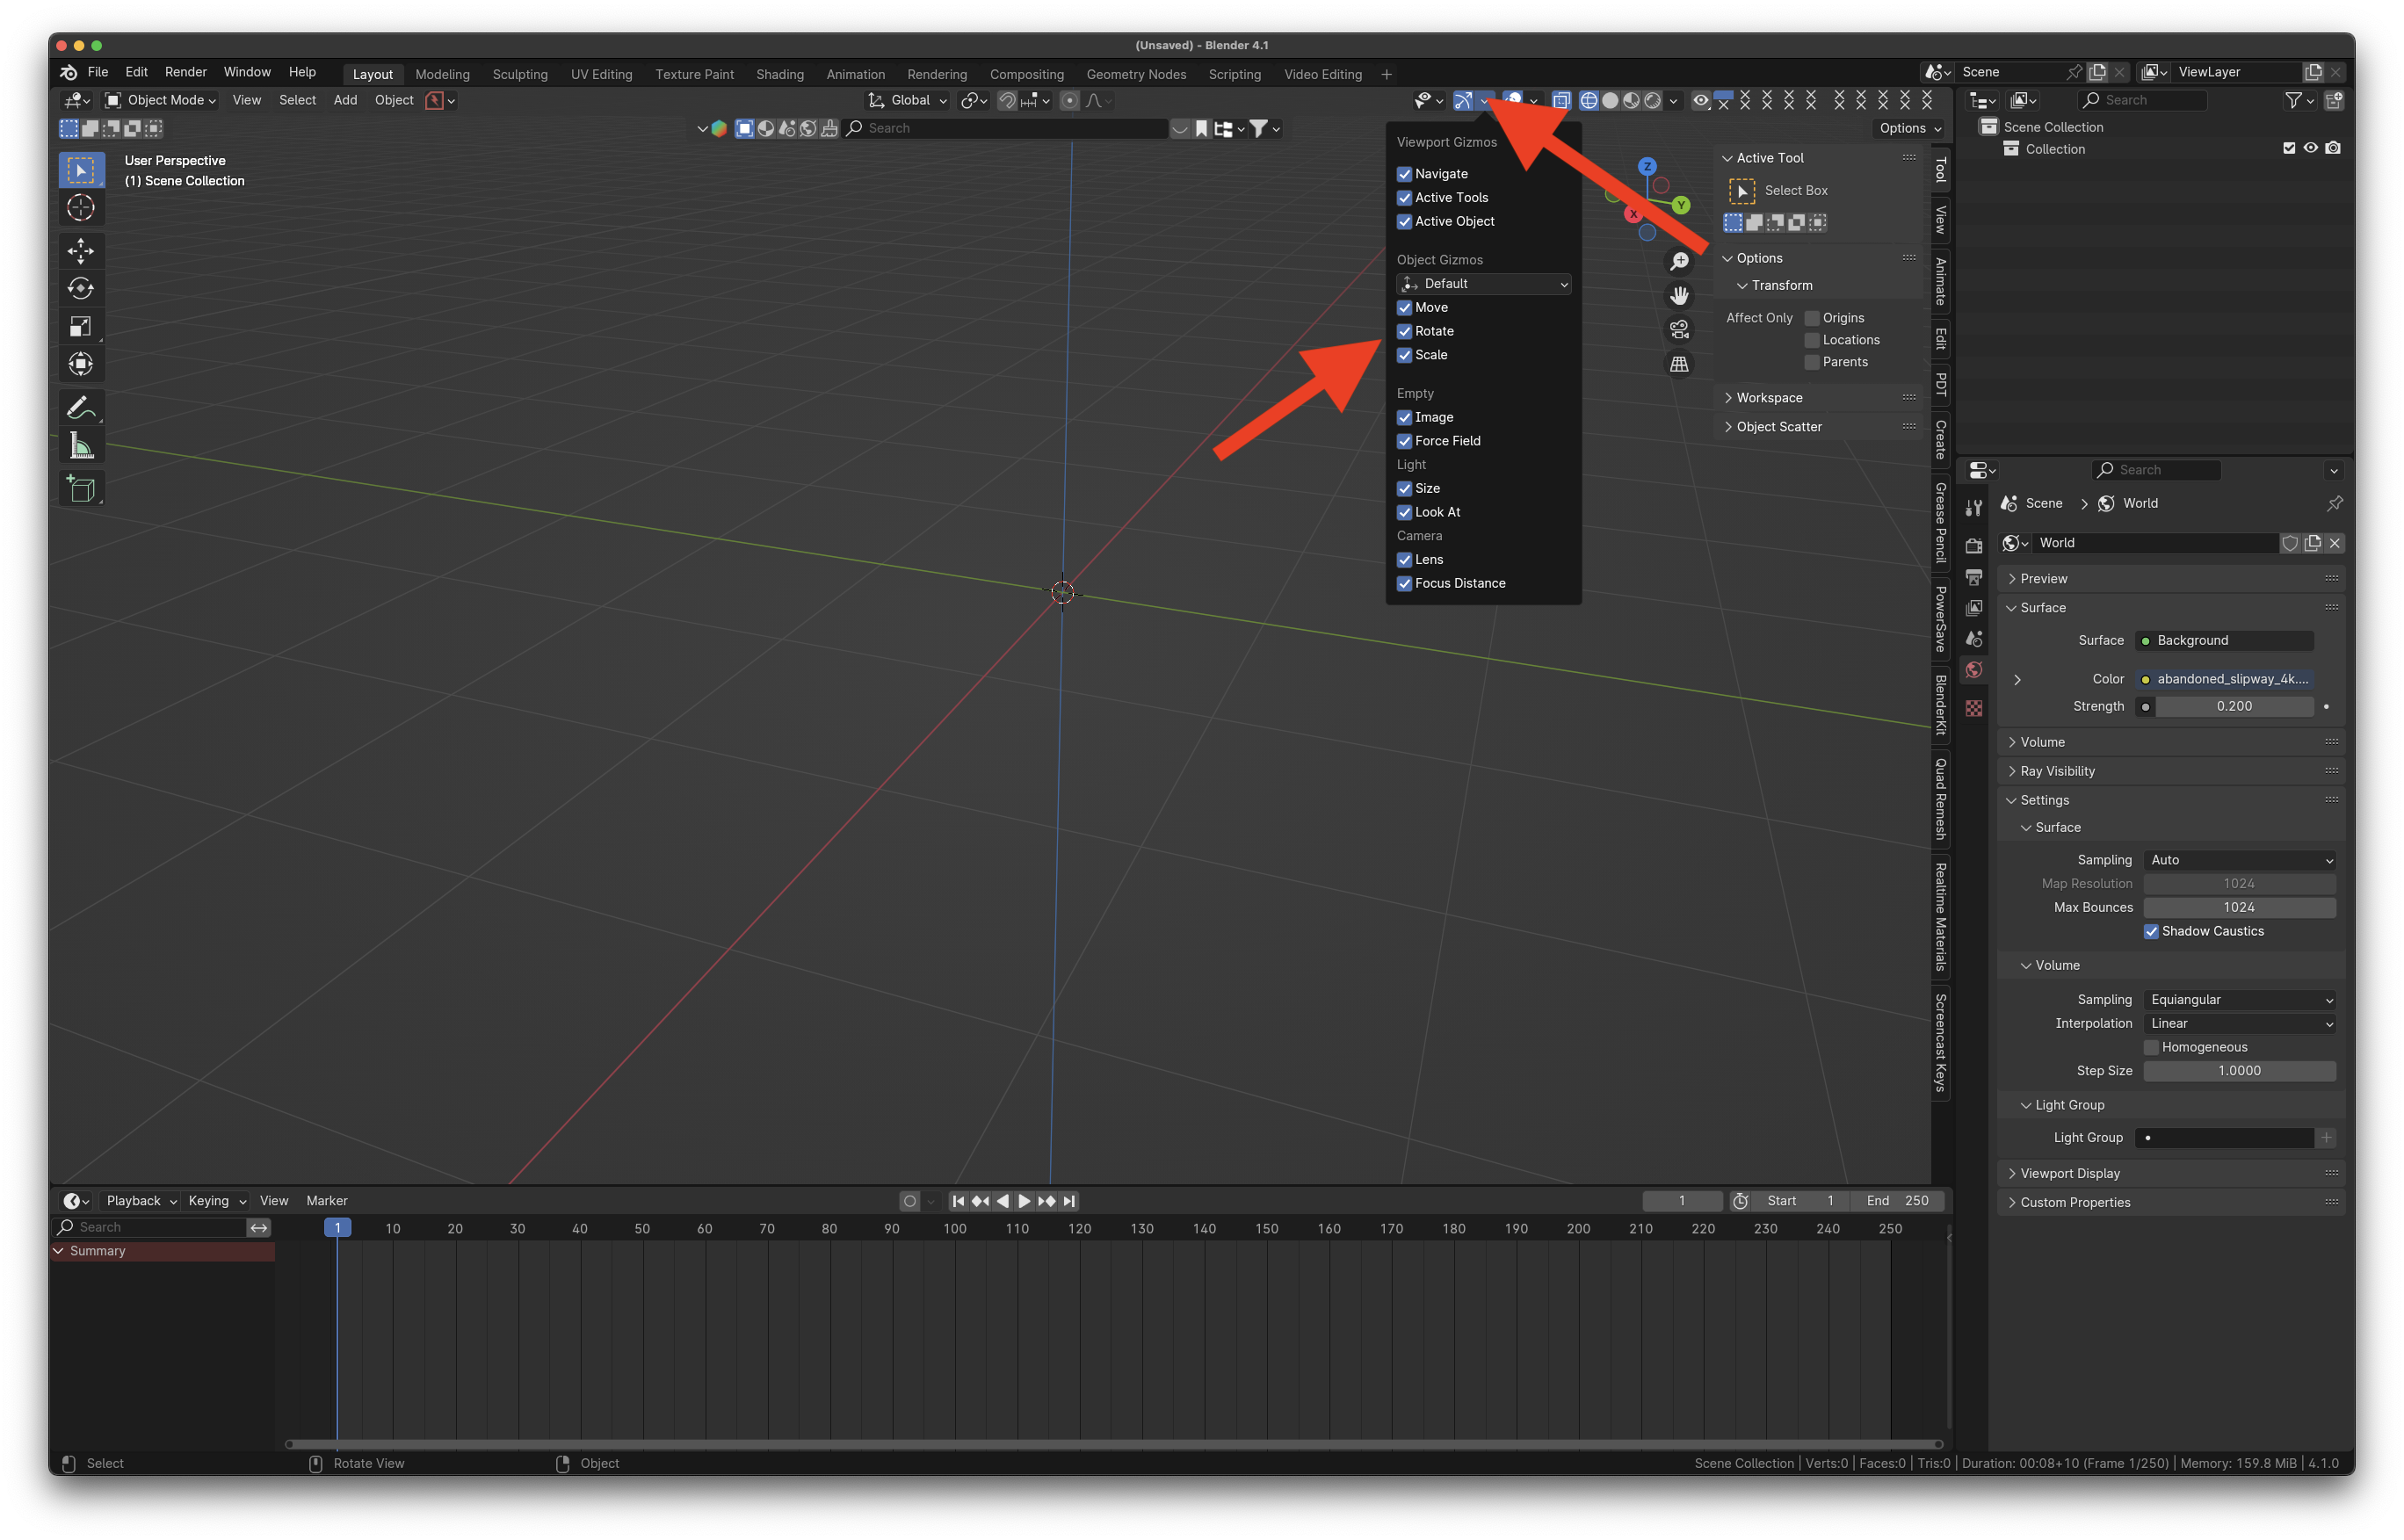The width and height of the screenshot is (2404, 1540).
Task: Adjust the world Strength 0.200 slider
Action: 2234,706
